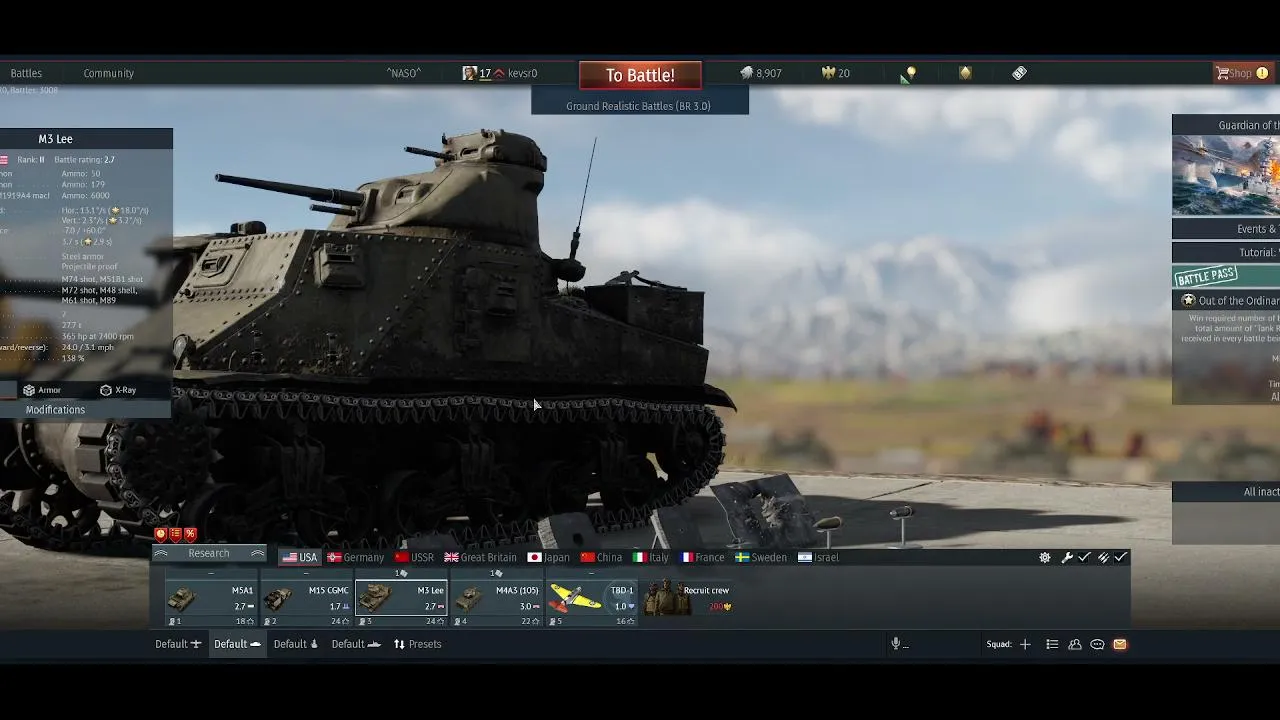Open the list icon next to squad

pos(1052,644)
